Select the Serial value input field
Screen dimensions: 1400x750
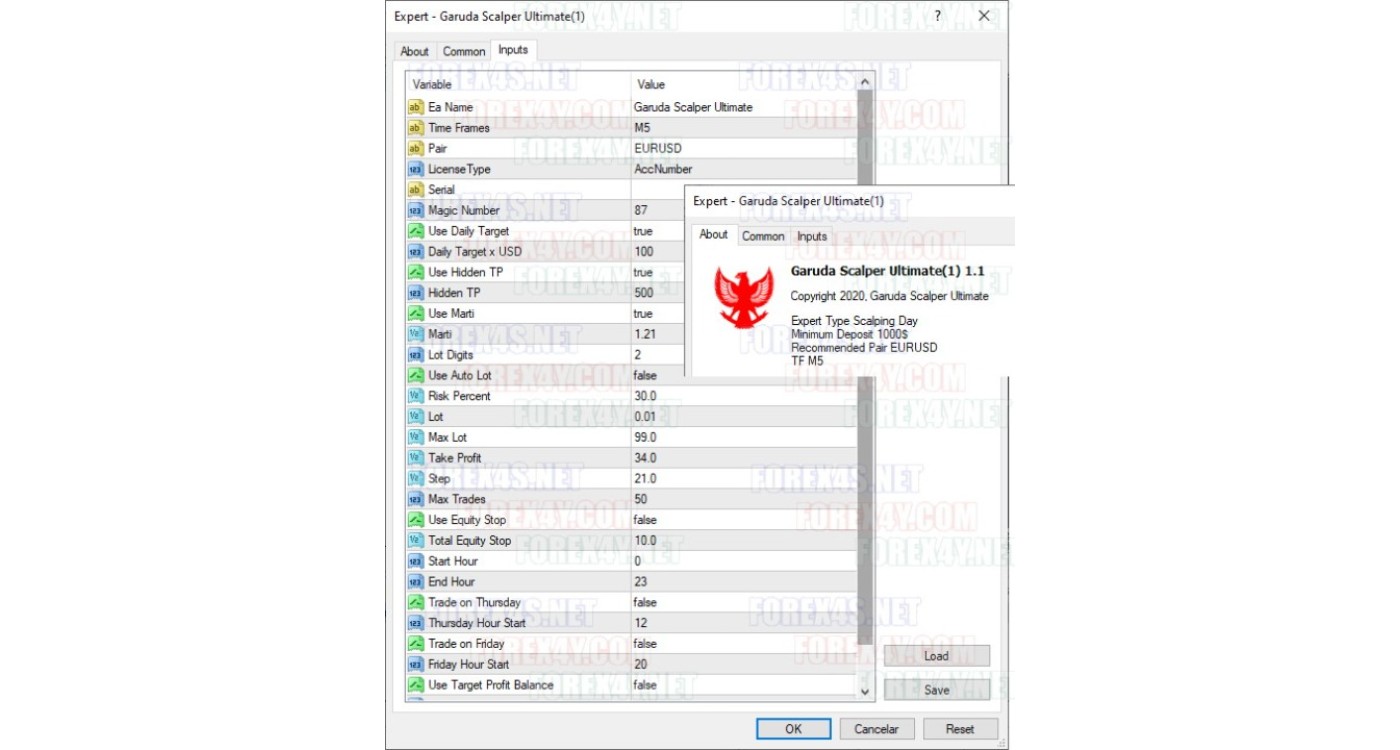tap(656, 190)
